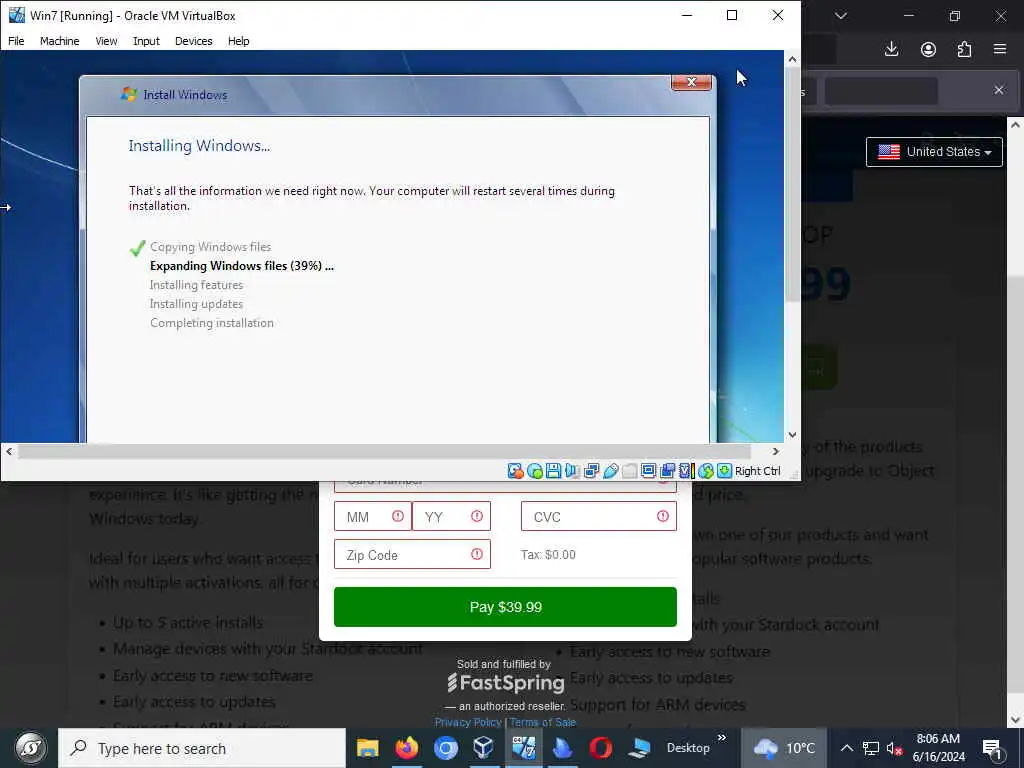This screenshot has width=1024, height=768.
Task: Open the browser tab list chevron
Action: pos(841,15)
